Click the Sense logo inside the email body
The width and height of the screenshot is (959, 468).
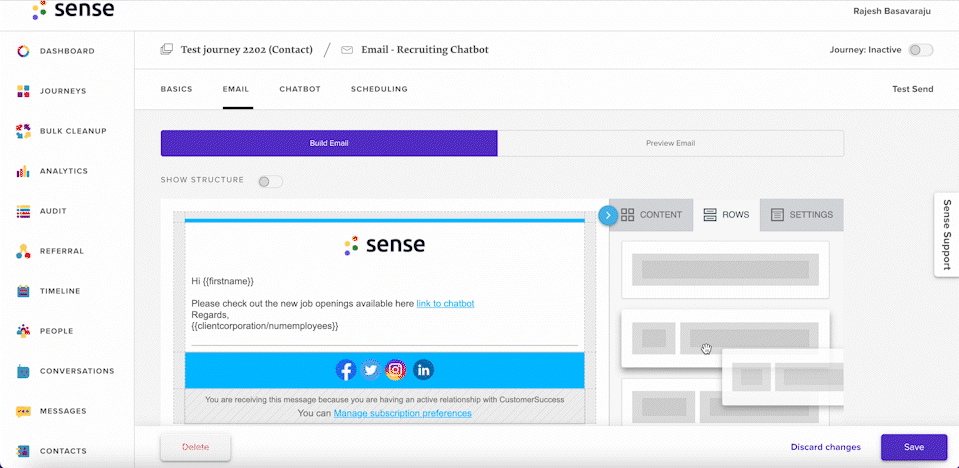pyautogui.click(x=385, y=245)
